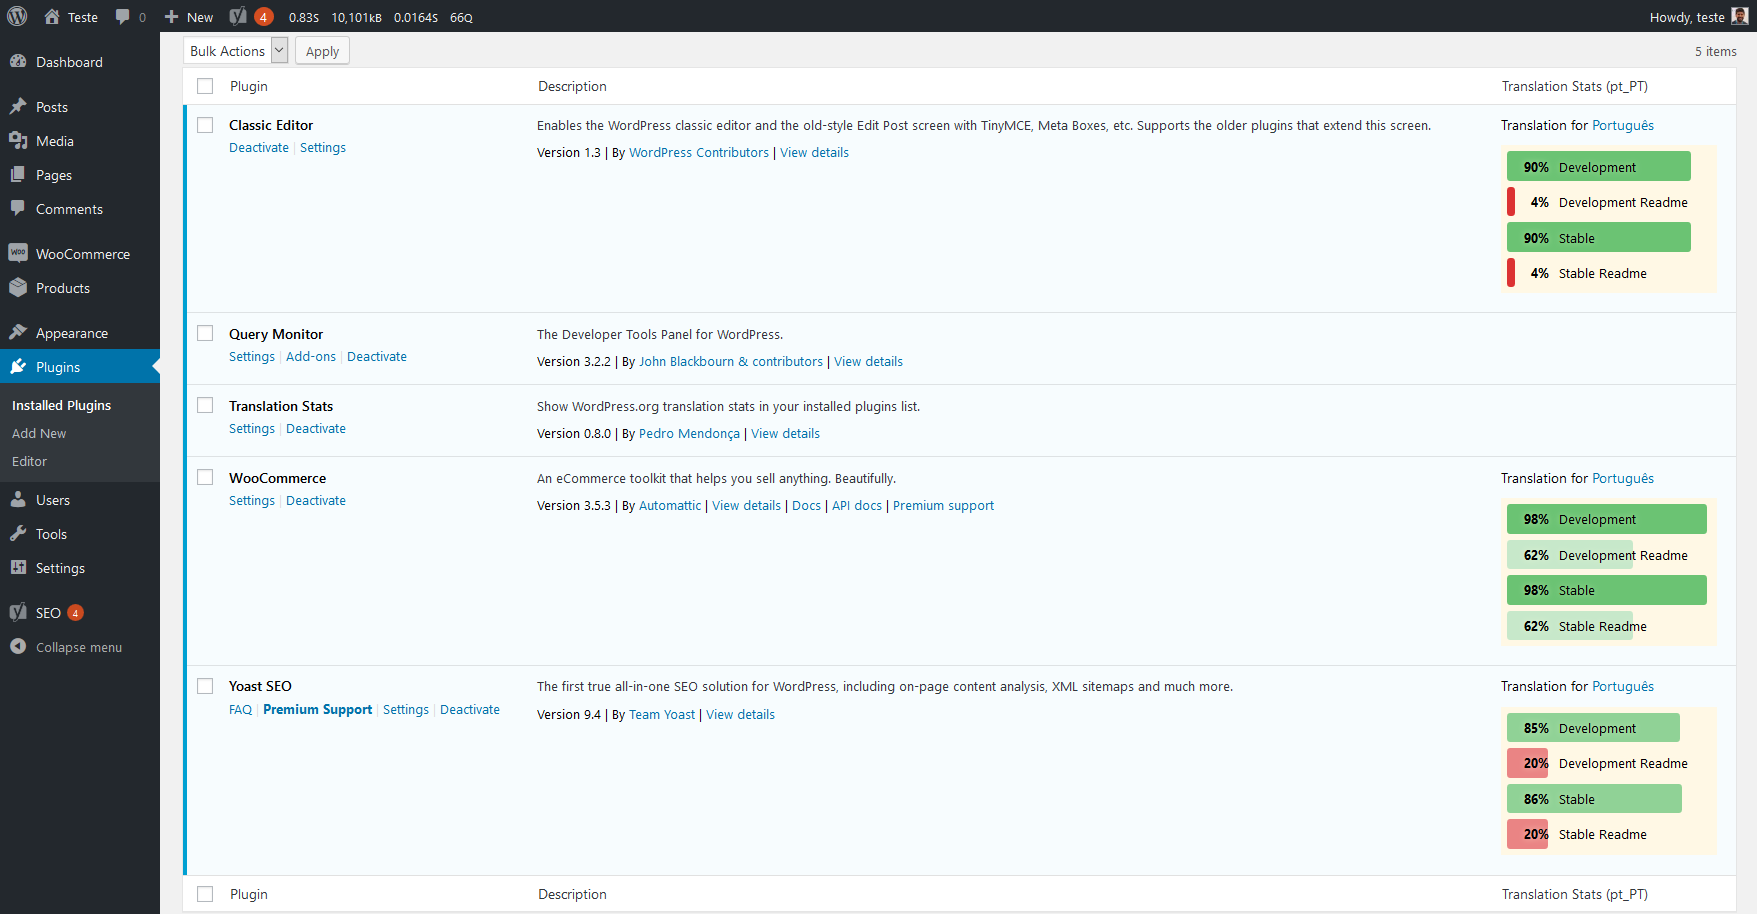Open Yoast SEO Premium Support link
1757x914 pixels.
(x=318, y=709)
